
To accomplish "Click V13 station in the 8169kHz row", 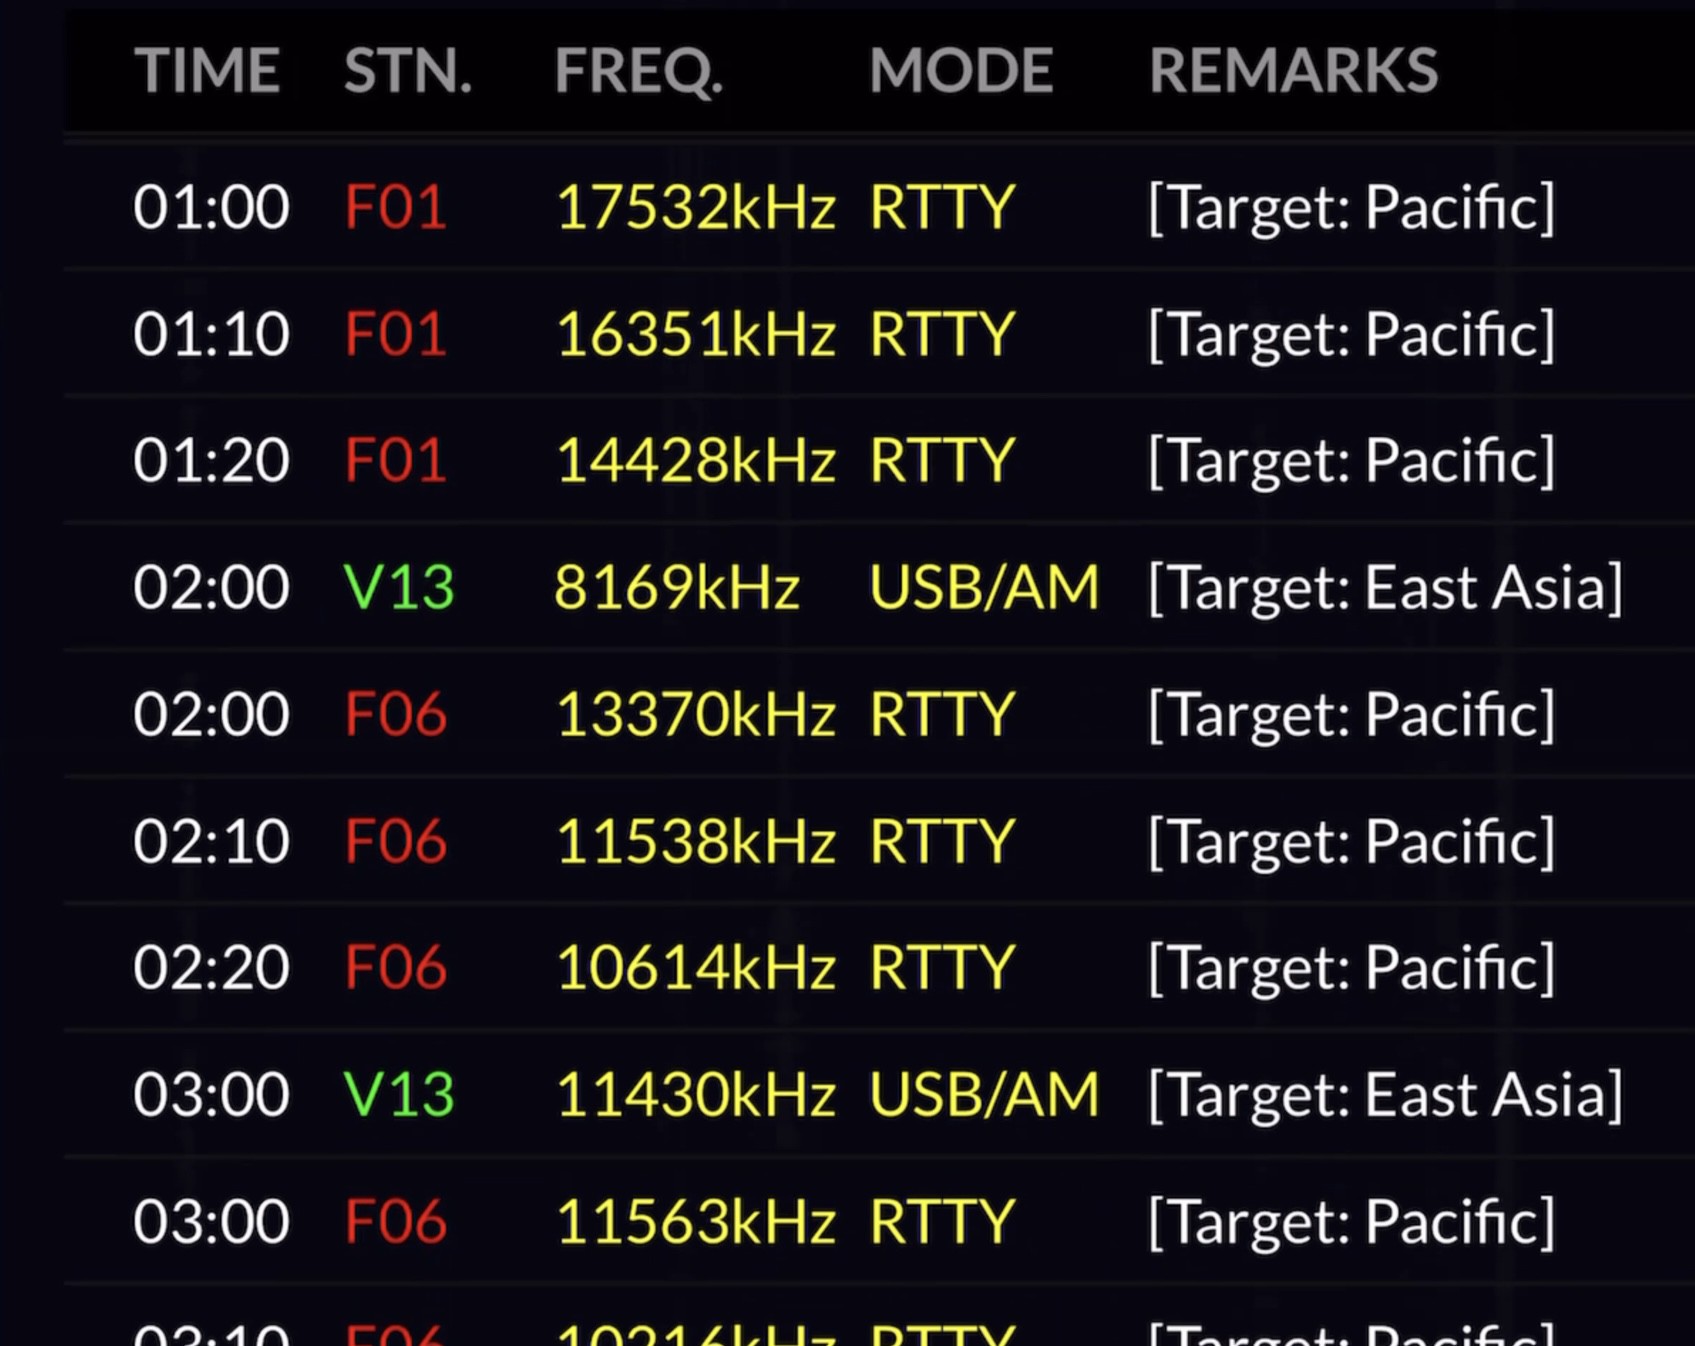I will 398,587.
